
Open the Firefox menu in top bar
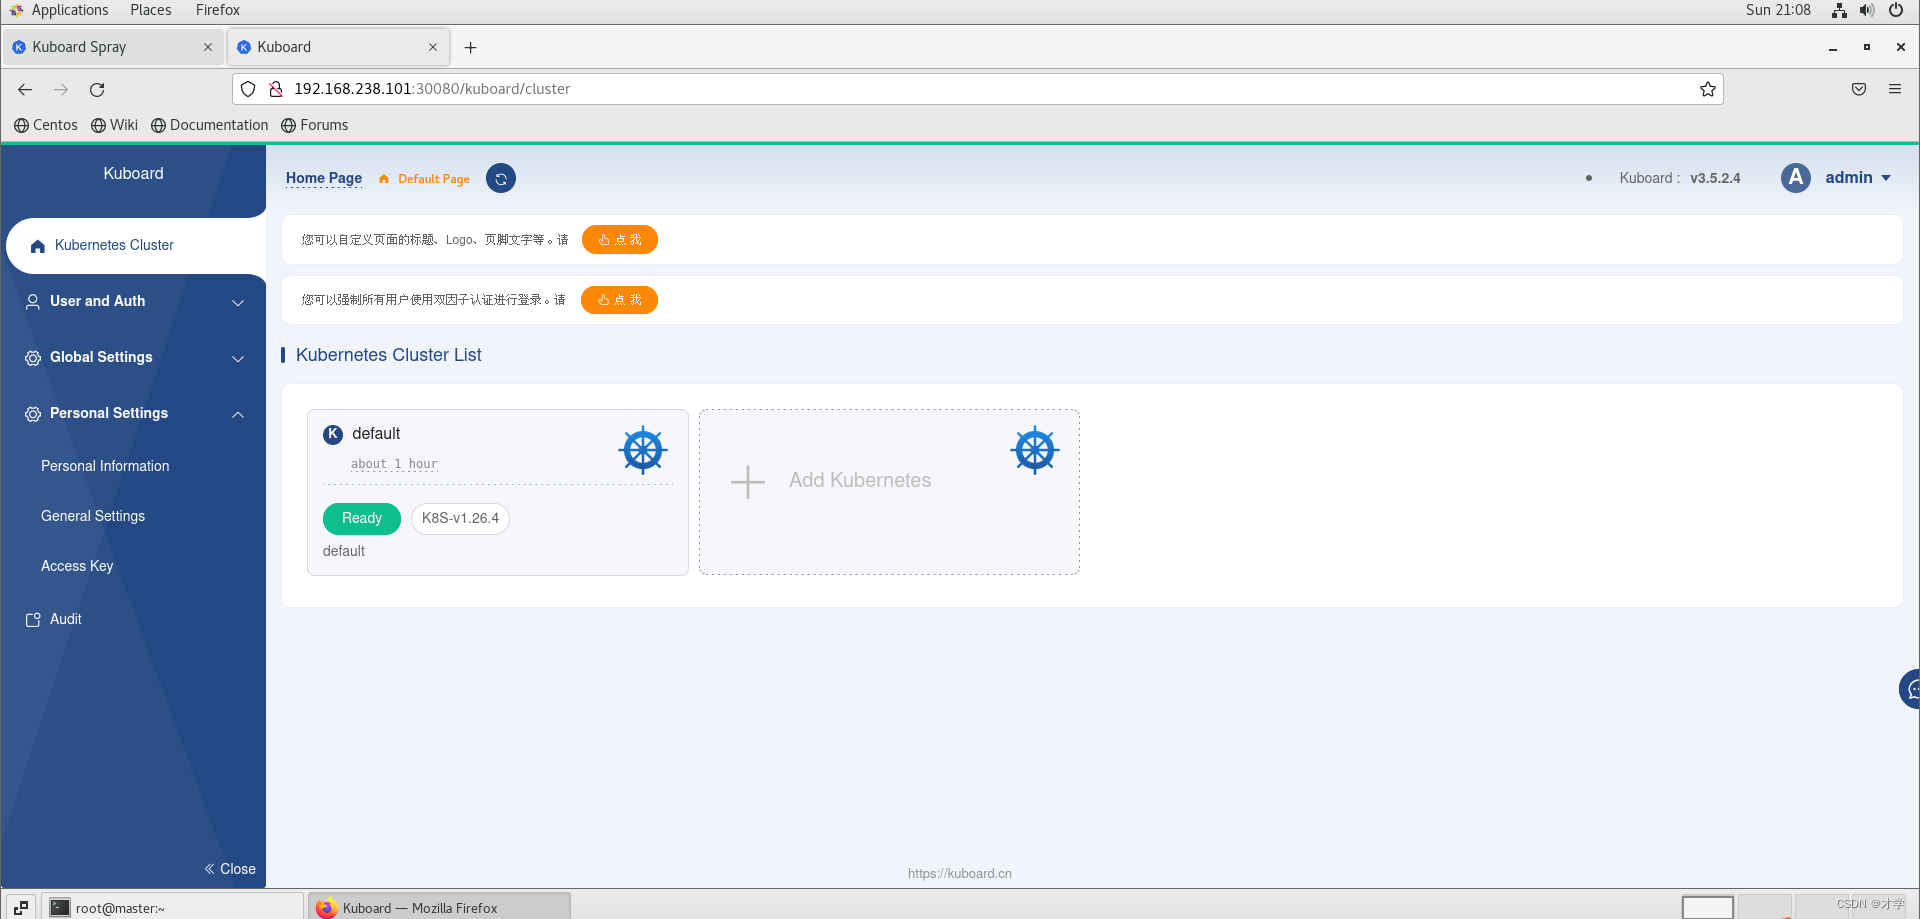218,10
